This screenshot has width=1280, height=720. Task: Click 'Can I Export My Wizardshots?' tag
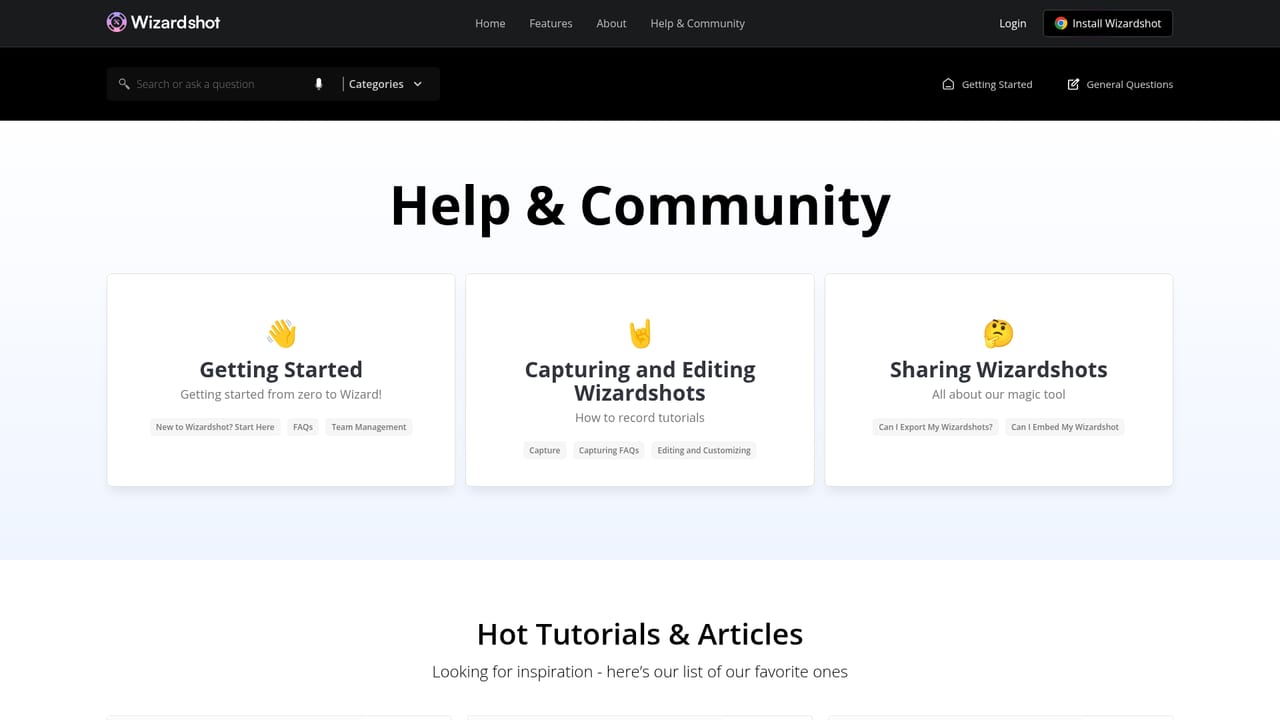(x=936, y=427)
